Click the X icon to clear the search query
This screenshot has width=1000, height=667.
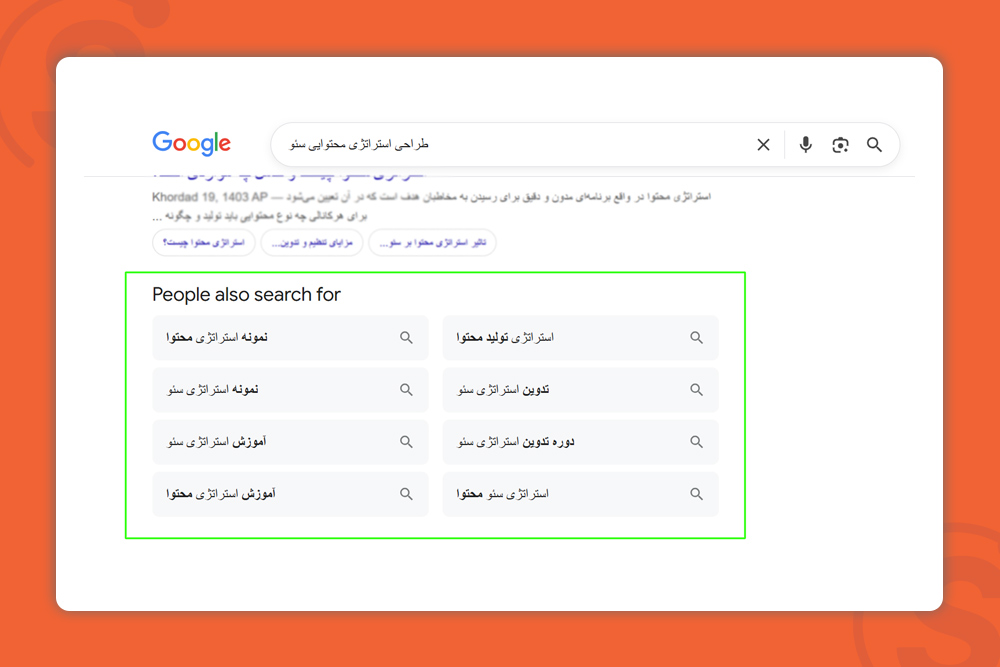[x=763, y=144]
